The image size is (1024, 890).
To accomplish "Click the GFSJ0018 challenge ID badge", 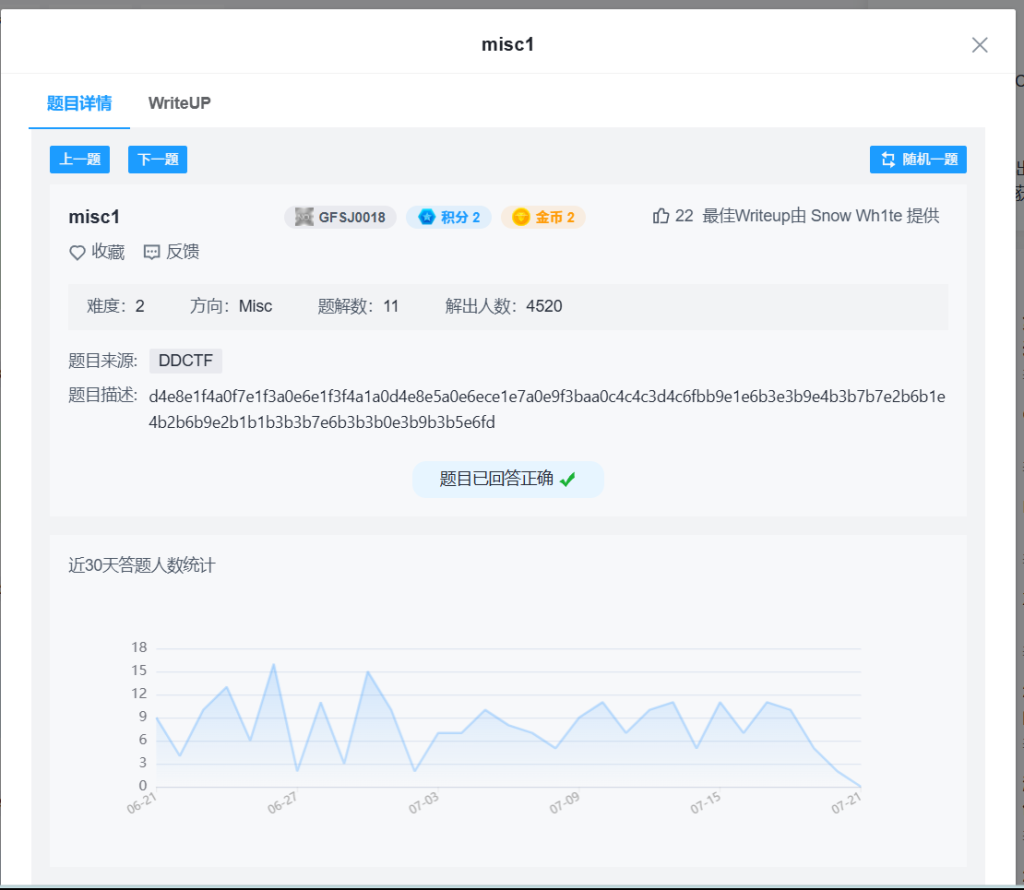I will click(x=340, y=217).
